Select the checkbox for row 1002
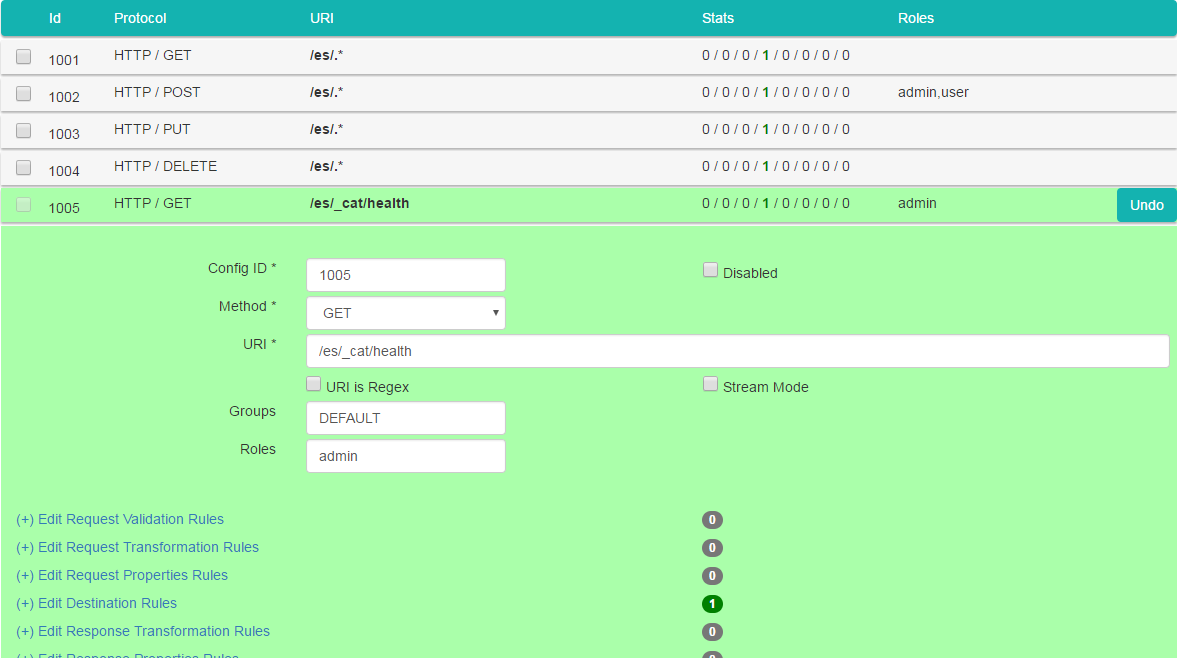This screenshot has width=1177, height=658. (24, 94)
